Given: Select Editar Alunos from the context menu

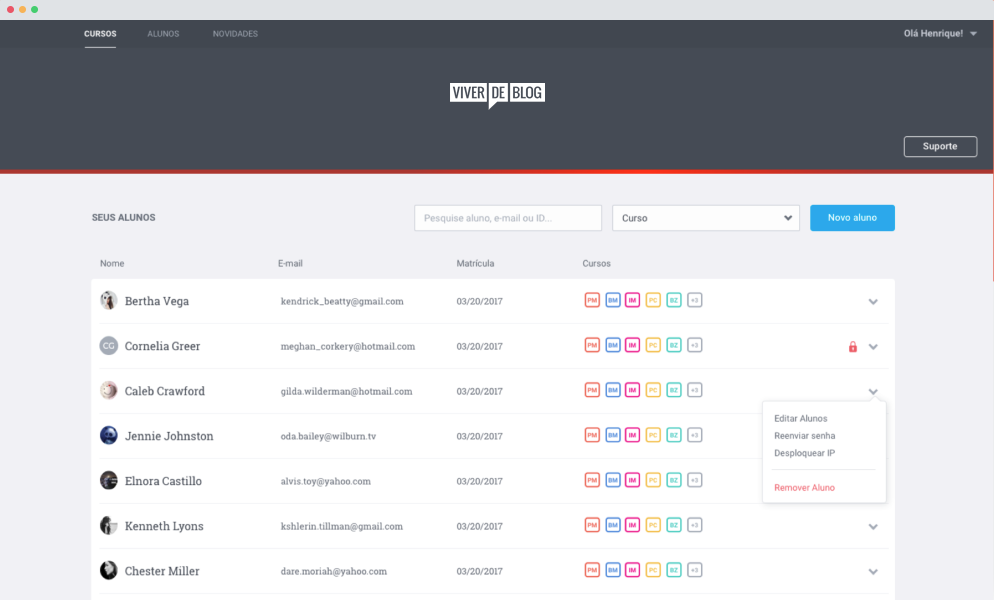Looking at the screenshot, I should 801,419.
